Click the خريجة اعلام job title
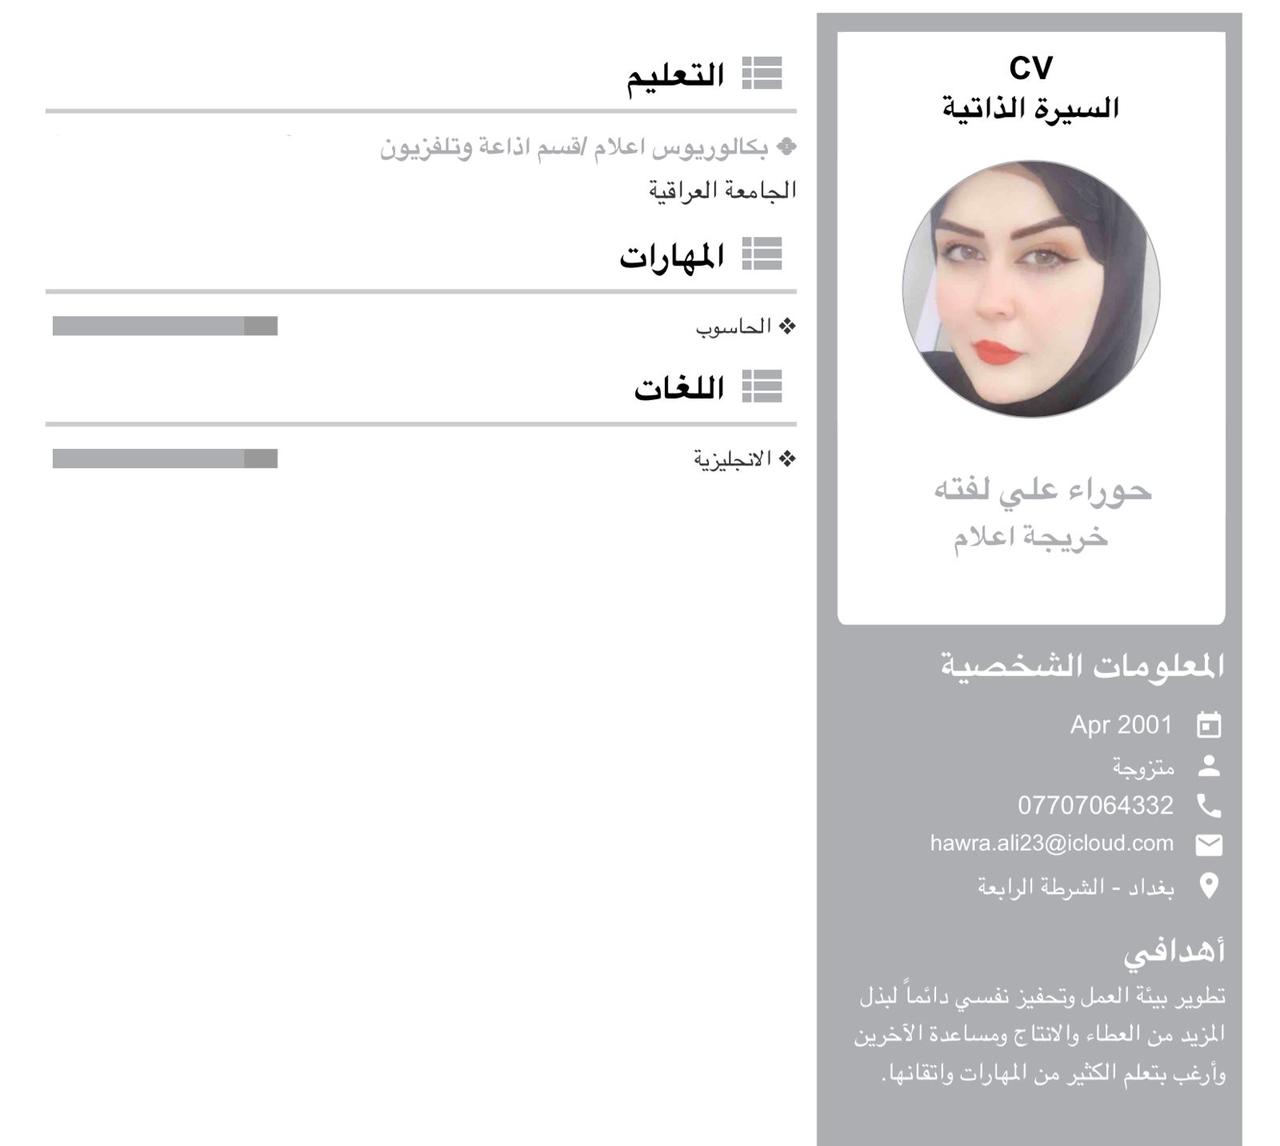This screenshot has height=1146, width=1280. [1031, 538]
